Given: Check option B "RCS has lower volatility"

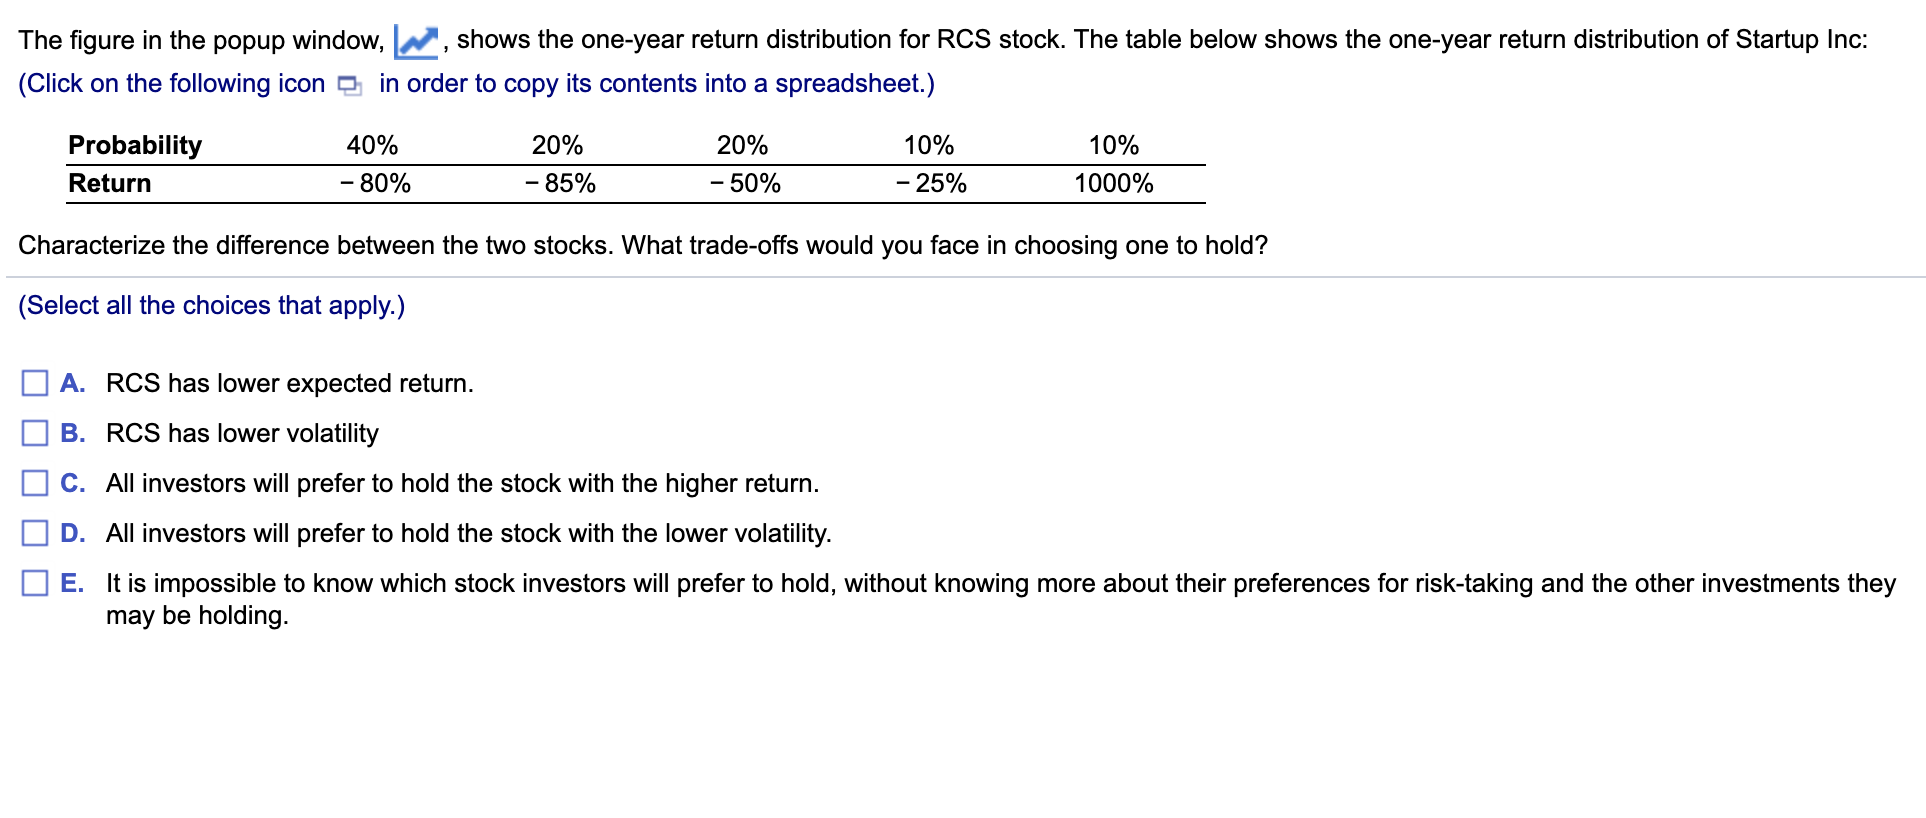Looking at the screenshot, I should pyautogui.click(x=34, y=432).
